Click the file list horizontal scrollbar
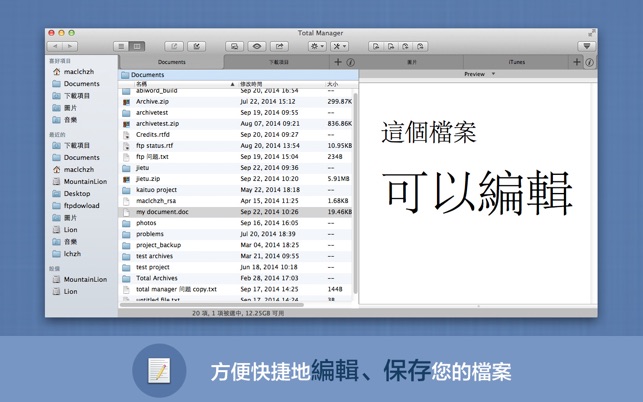This screenshot has width=643, height=402. pos(212,305)
